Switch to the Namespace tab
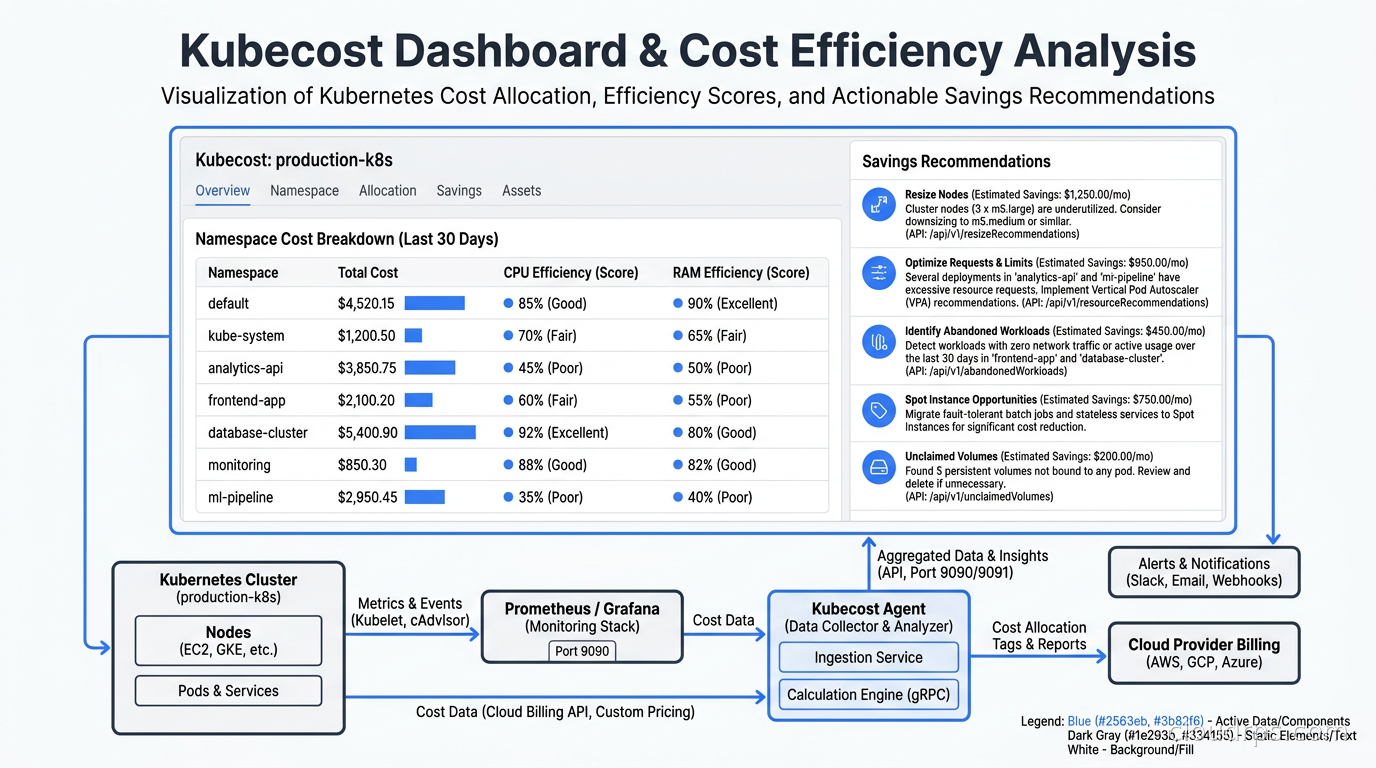Viewport: 1376px width, 768px height. (304, 191)
